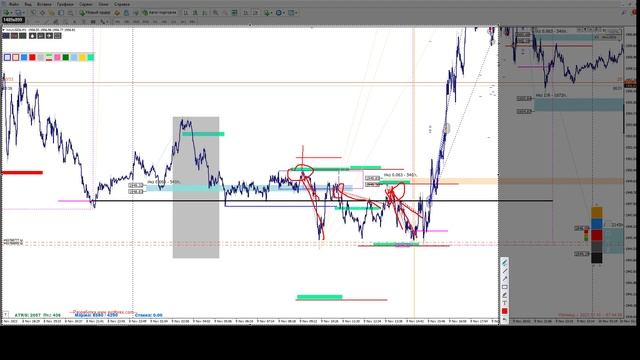Select the H4 timeframe button
Viewport: 640px width, 360px height.
[x=164, y=22]
